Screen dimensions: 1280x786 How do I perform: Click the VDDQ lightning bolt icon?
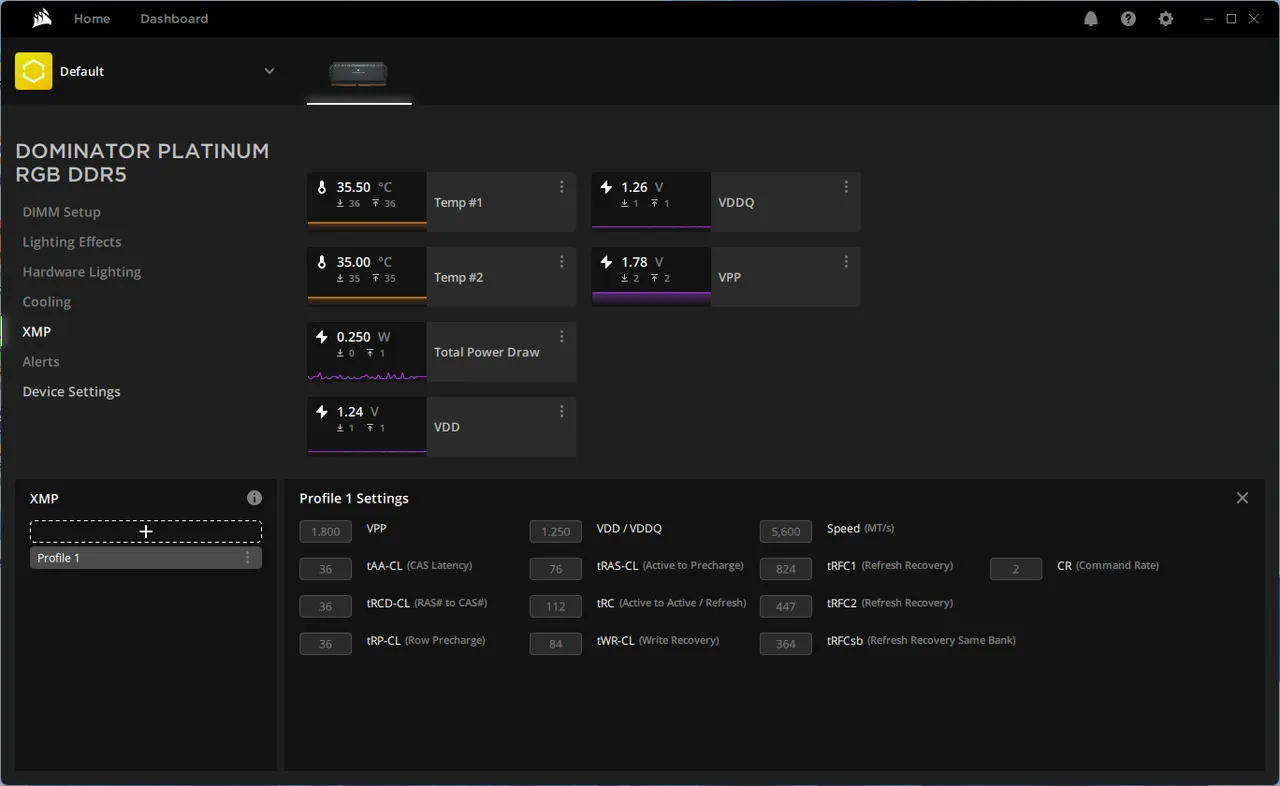tap(606, 187)
